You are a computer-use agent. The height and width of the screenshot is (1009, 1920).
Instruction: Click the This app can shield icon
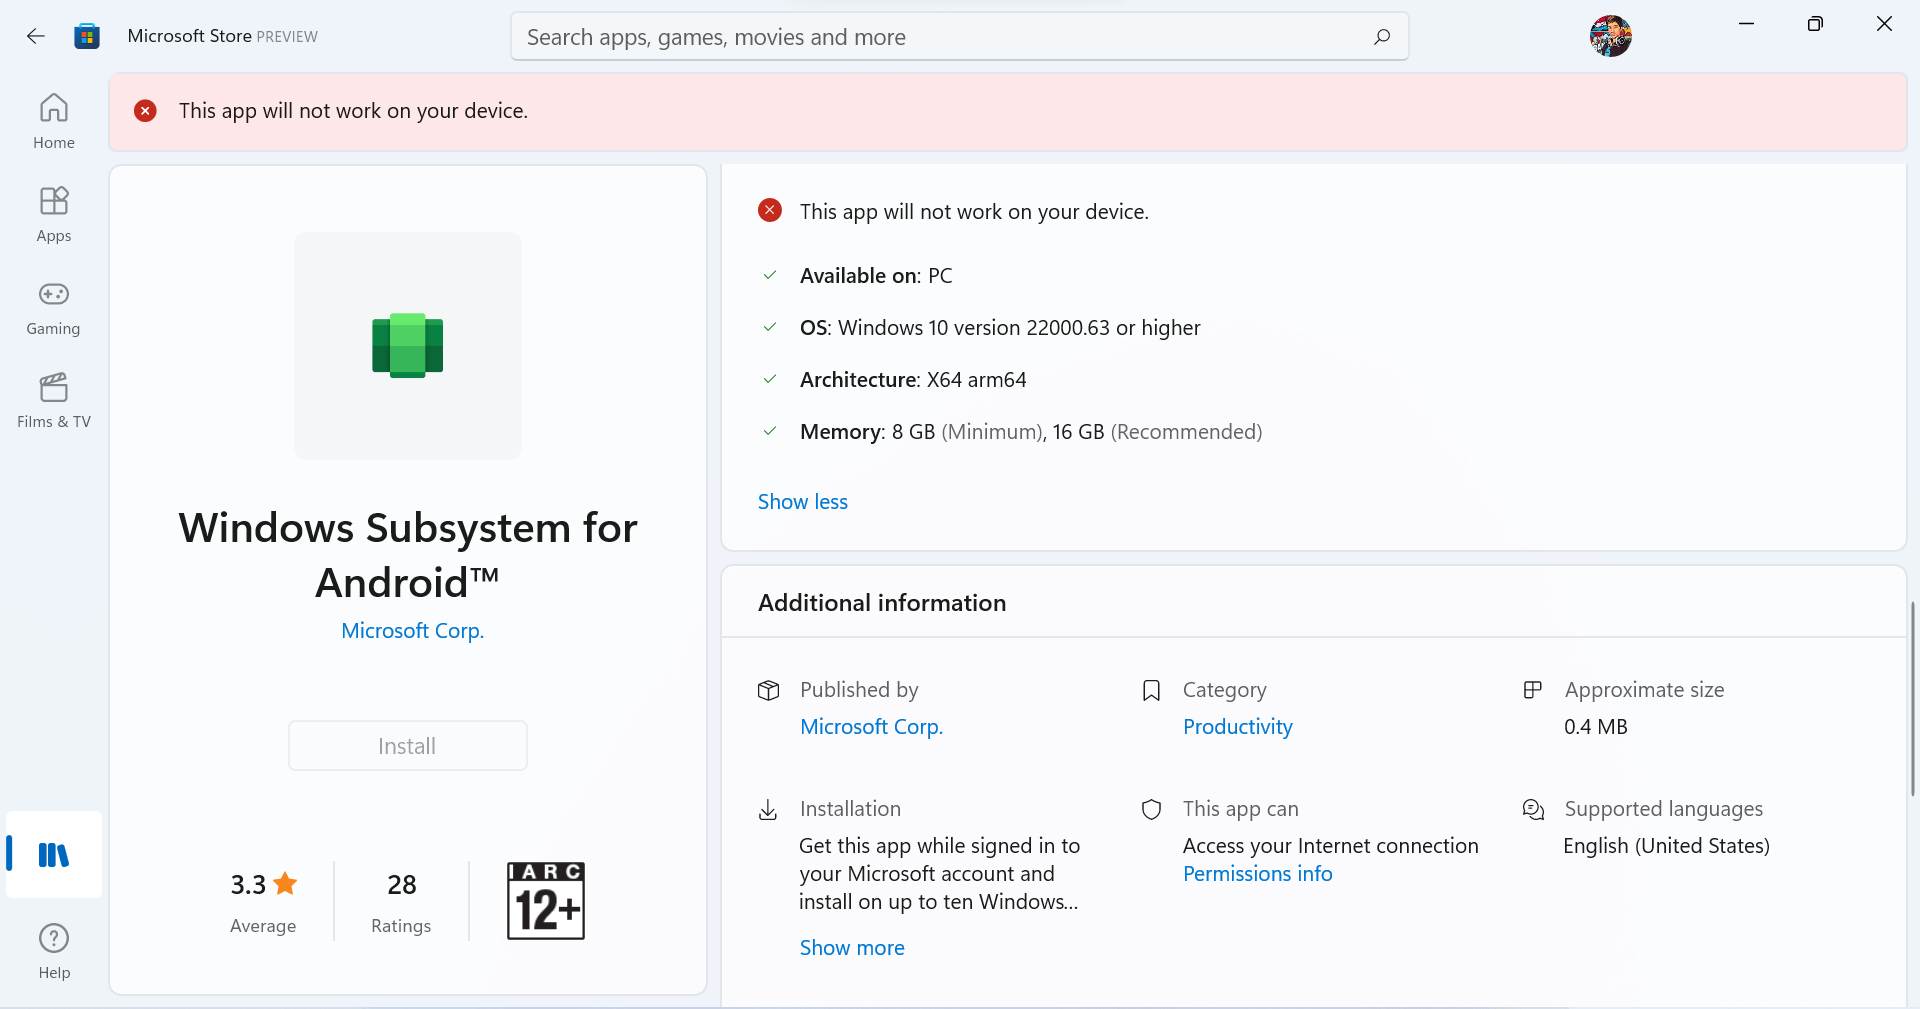(1151, 809)
